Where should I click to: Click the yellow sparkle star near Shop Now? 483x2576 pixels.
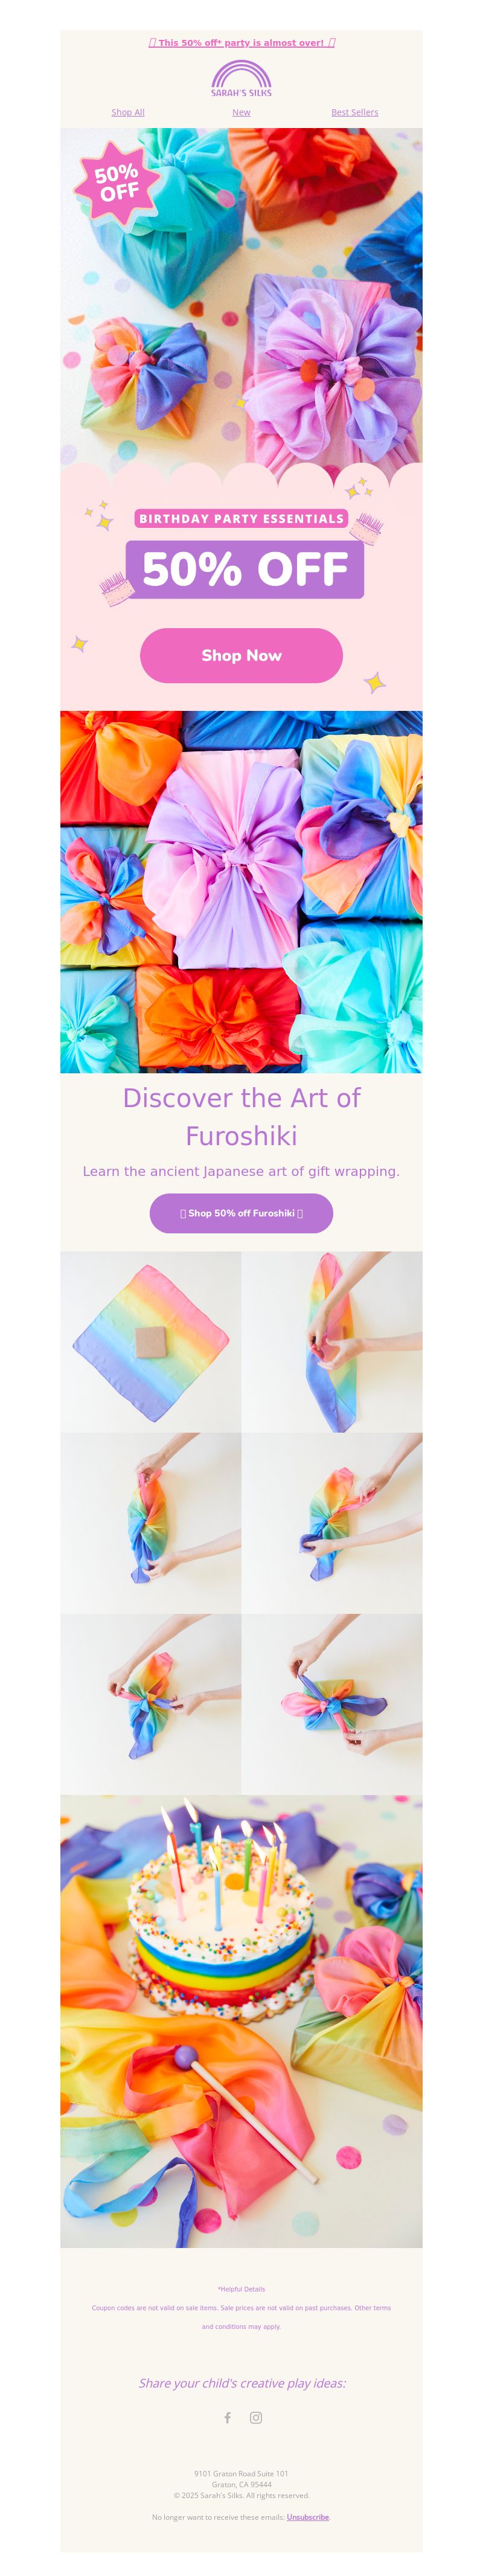pos(374,682)
